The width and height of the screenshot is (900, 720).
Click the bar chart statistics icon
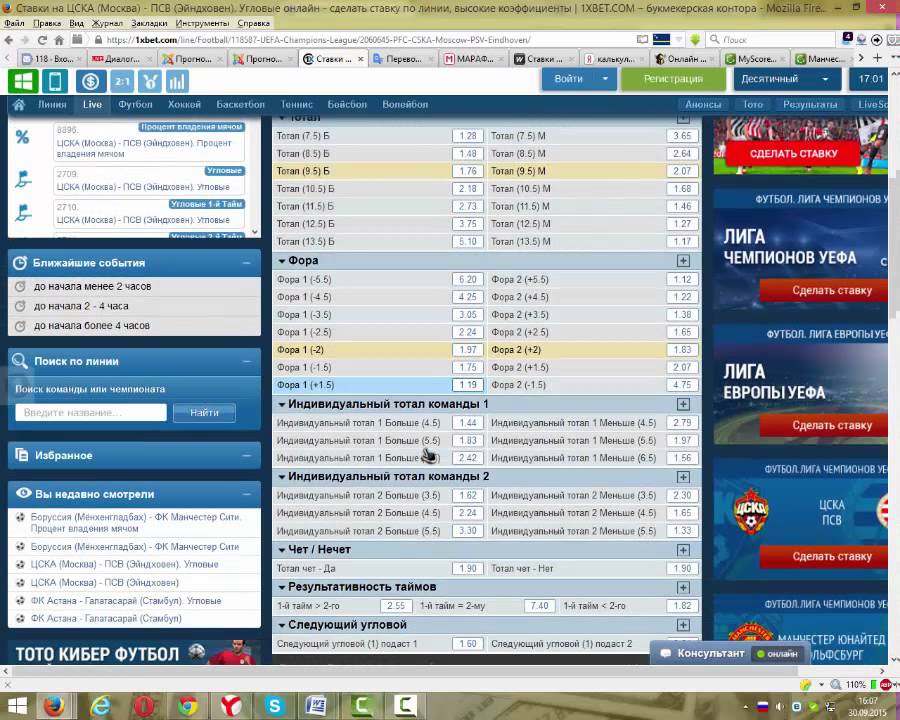click(177, 81)
